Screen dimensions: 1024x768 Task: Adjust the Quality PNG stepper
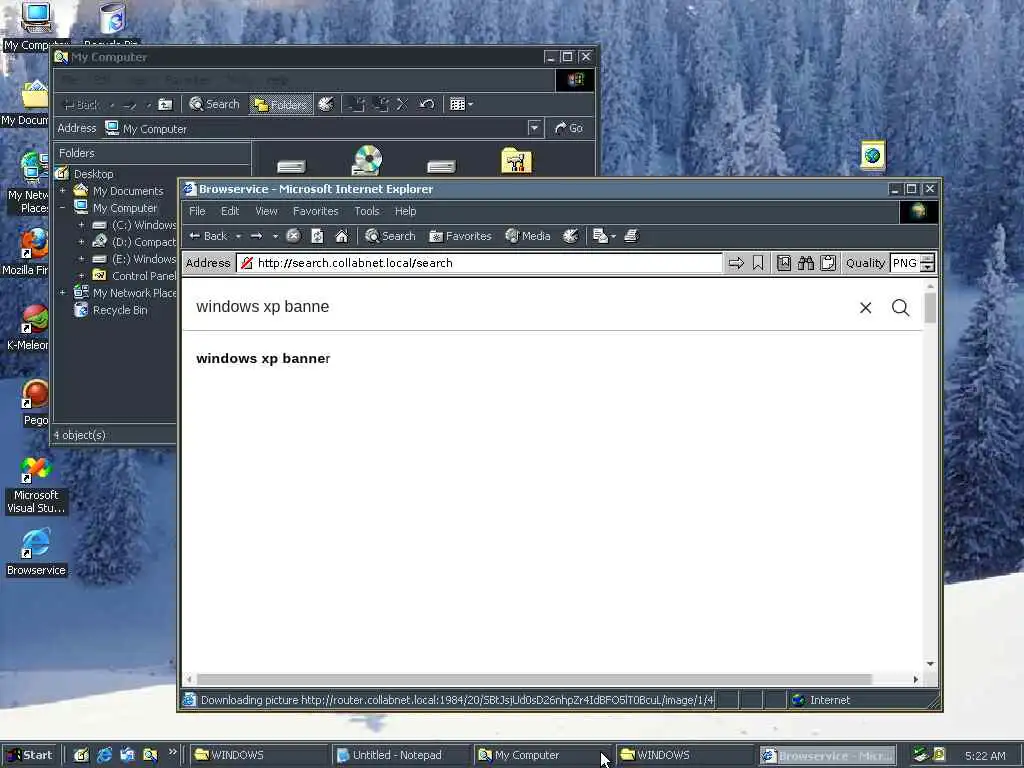pyautogui.click(x=927, y=263)
